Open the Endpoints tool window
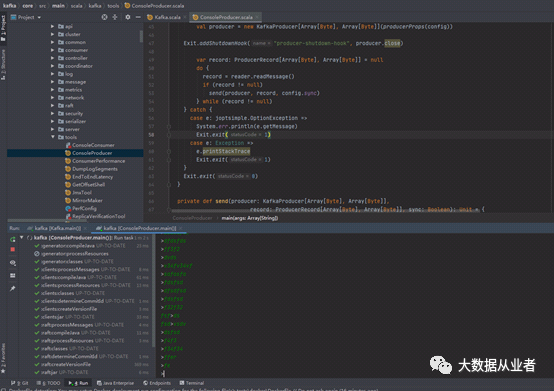 pos(157,383)
